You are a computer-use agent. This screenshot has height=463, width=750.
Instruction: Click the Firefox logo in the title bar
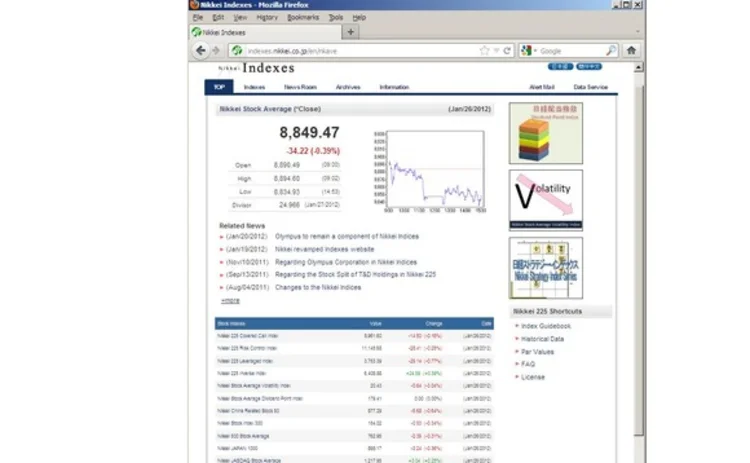click(x=194, y=5)
